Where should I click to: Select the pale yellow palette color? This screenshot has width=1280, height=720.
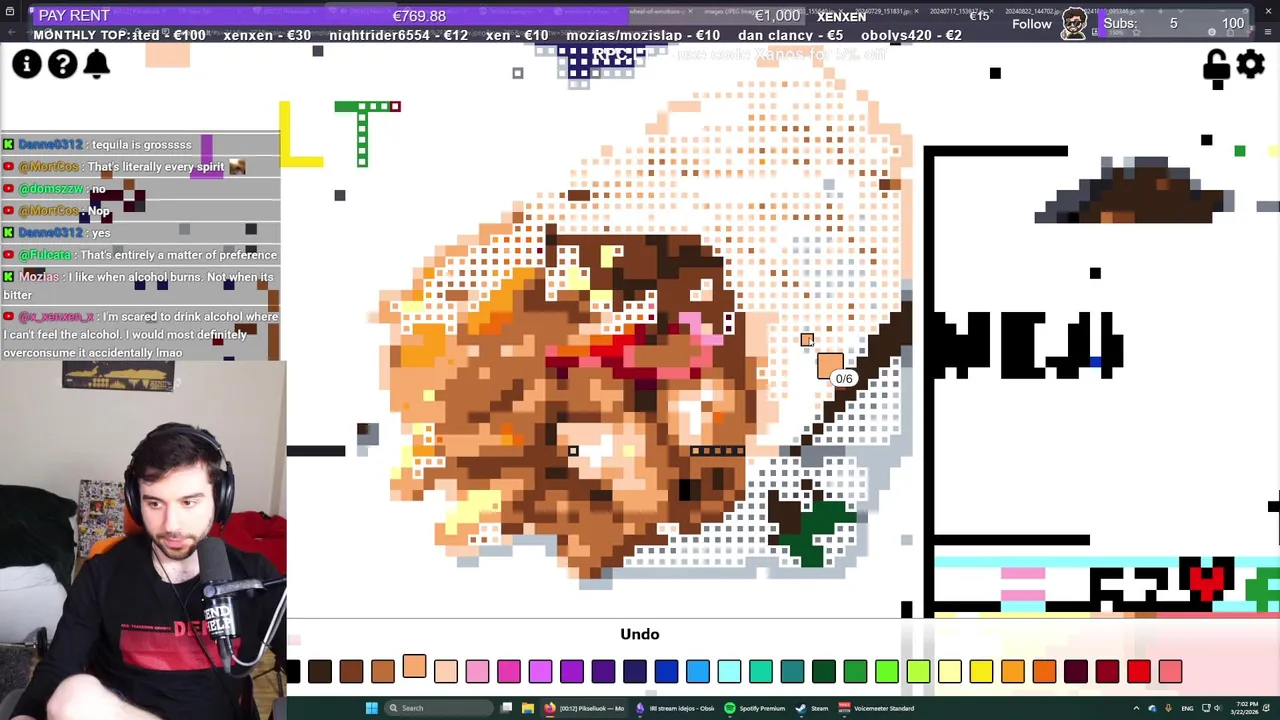950,671
